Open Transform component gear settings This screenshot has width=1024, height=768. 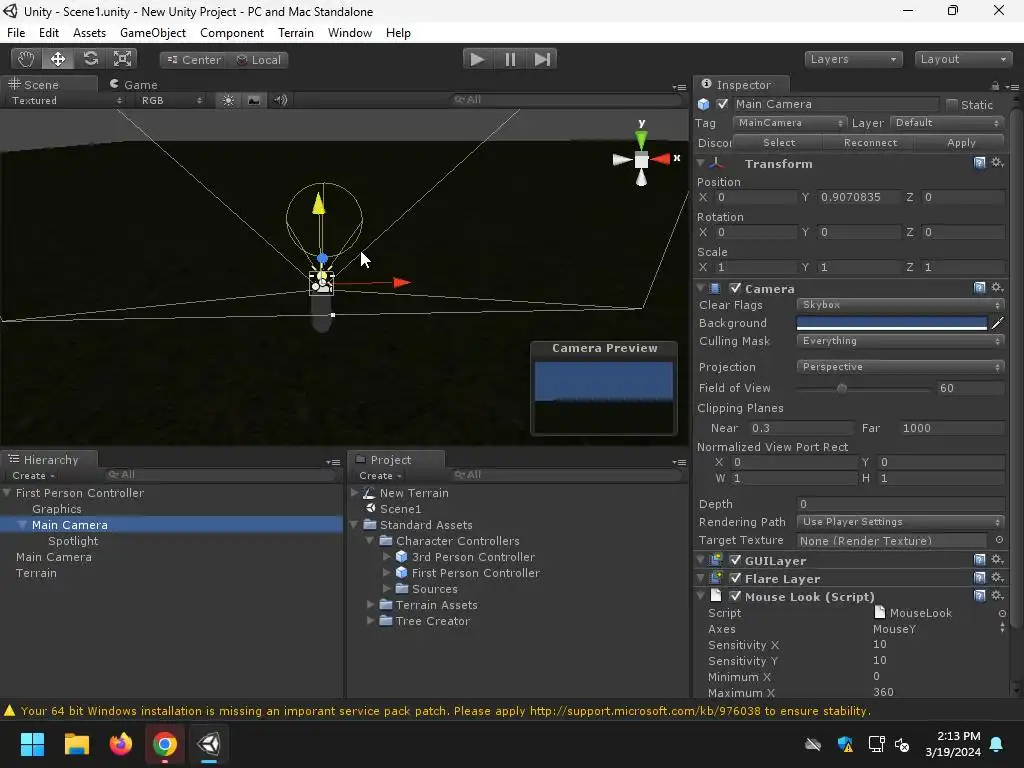[997, 163]
